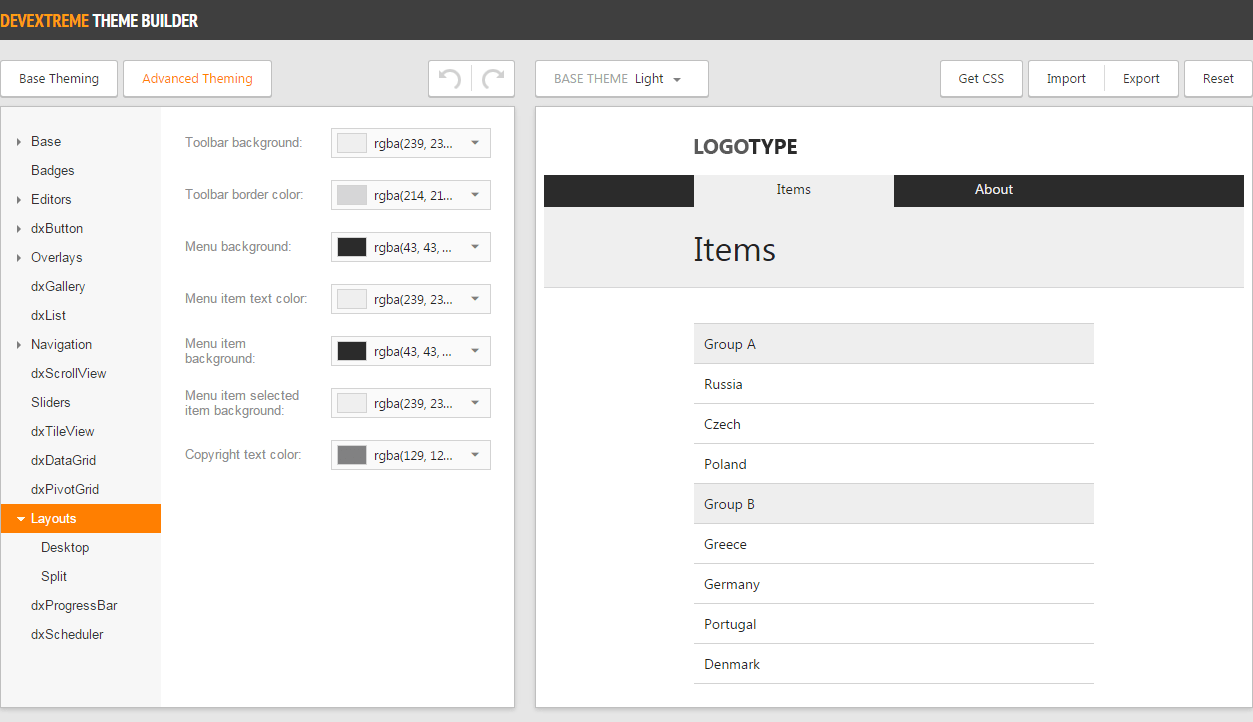Expand the Overlays tree node
Viewport: 1253px width, 722px height.
19,258
